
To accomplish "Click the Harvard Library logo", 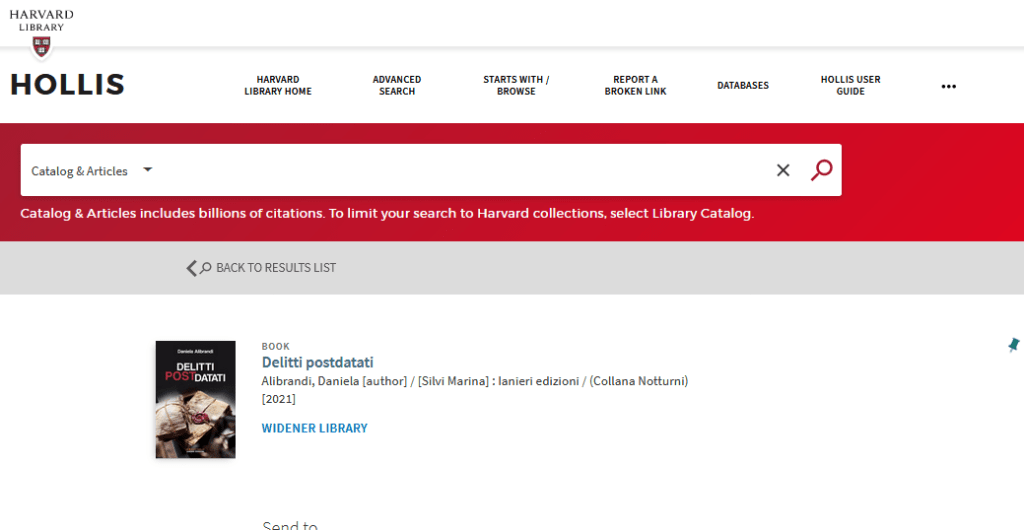I will point(41,20).
